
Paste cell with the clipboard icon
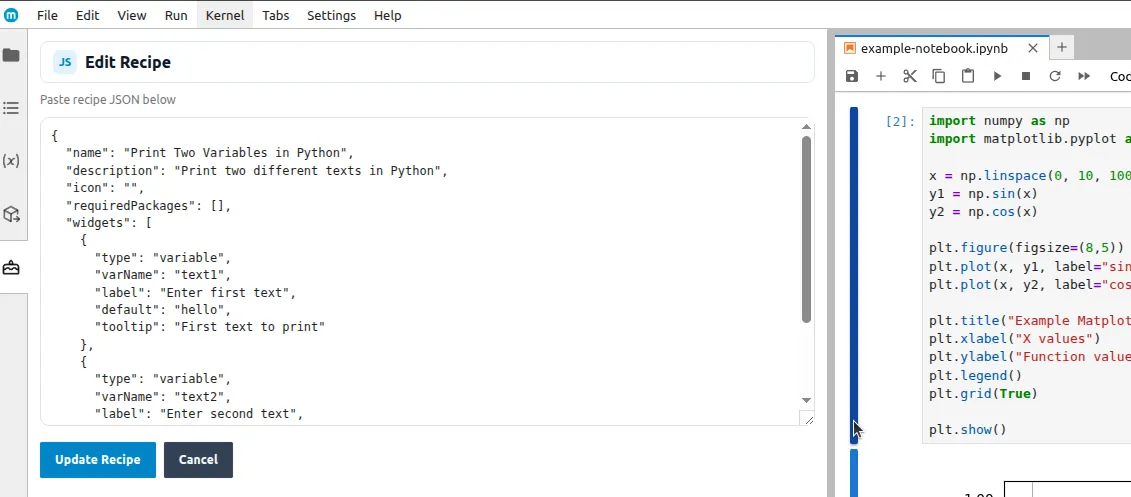point(968,76)
